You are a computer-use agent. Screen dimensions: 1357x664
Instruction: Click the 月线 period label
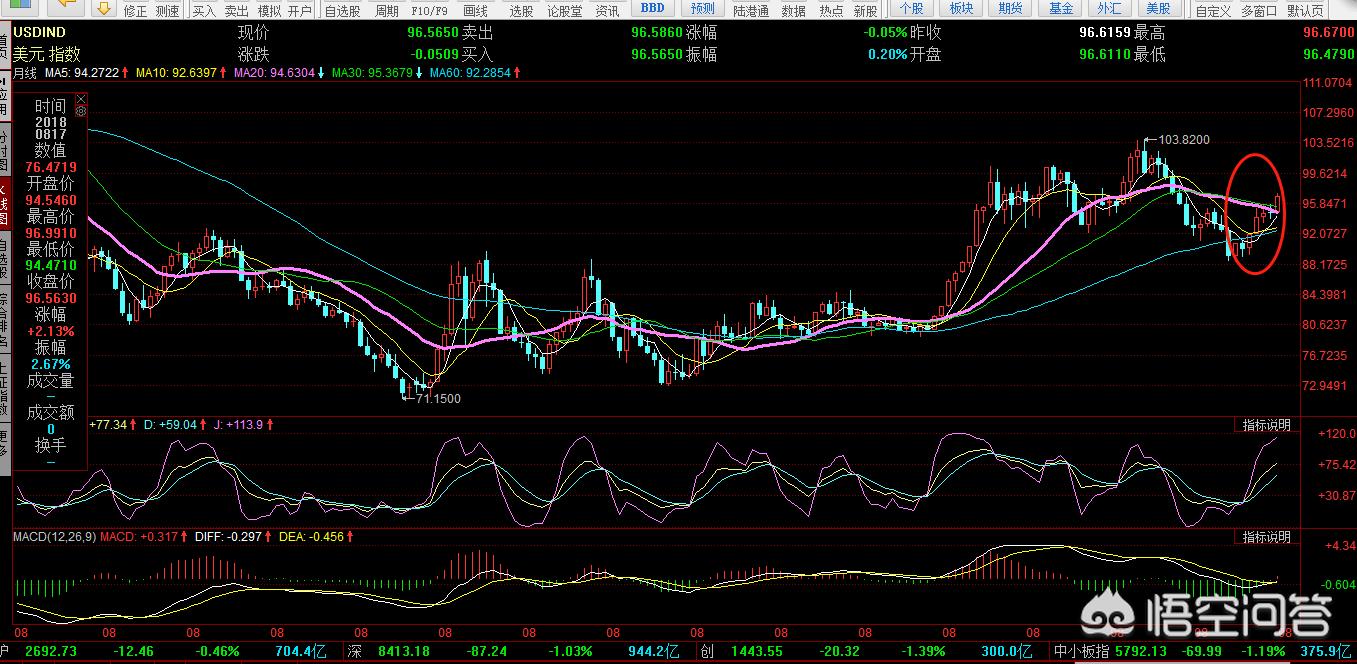(x=26, y=73)
